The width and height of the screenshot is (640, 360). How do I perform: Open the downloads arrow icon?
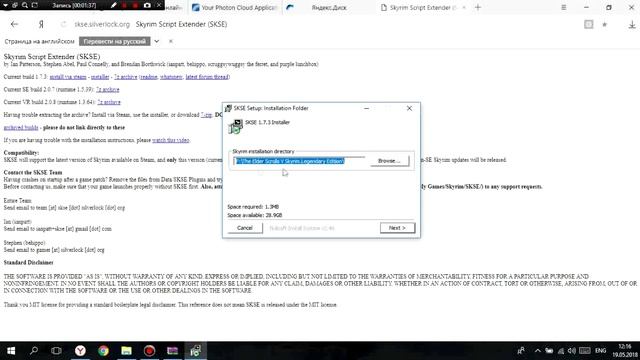click(x=632, y=25)
